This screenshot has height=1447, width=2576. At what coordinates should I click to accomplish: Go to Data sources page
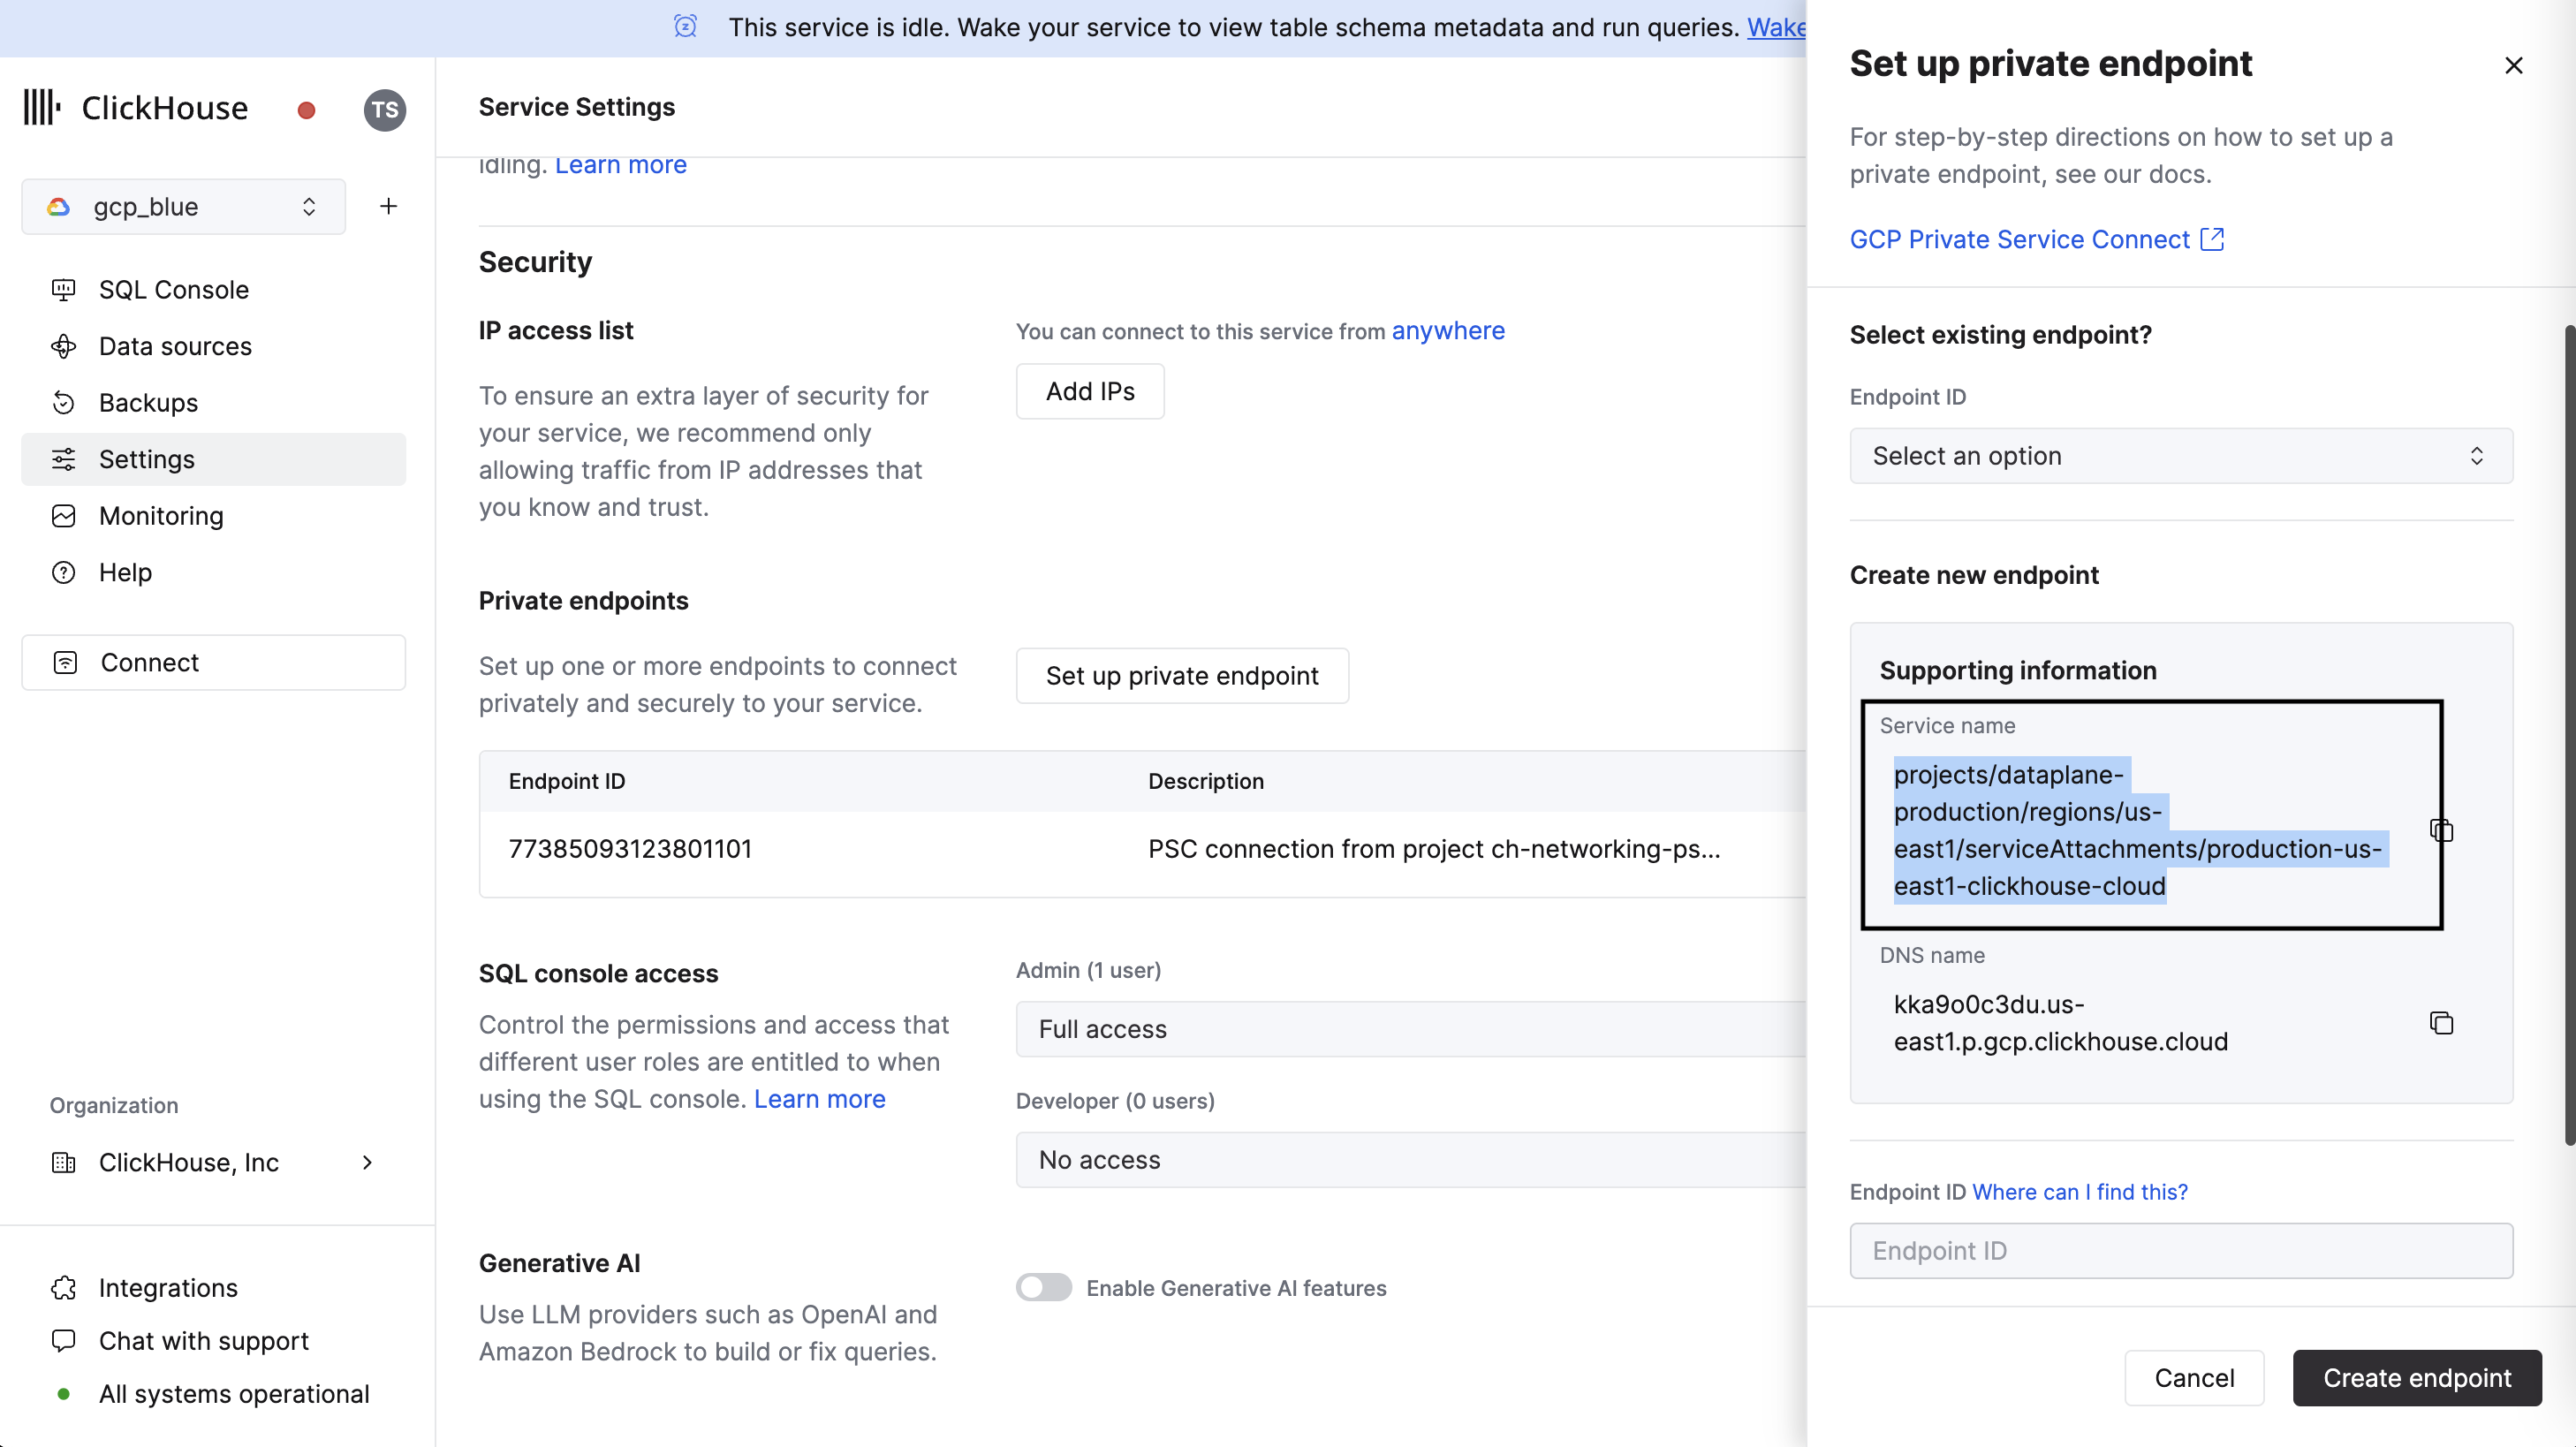click(x=213, y=346)
